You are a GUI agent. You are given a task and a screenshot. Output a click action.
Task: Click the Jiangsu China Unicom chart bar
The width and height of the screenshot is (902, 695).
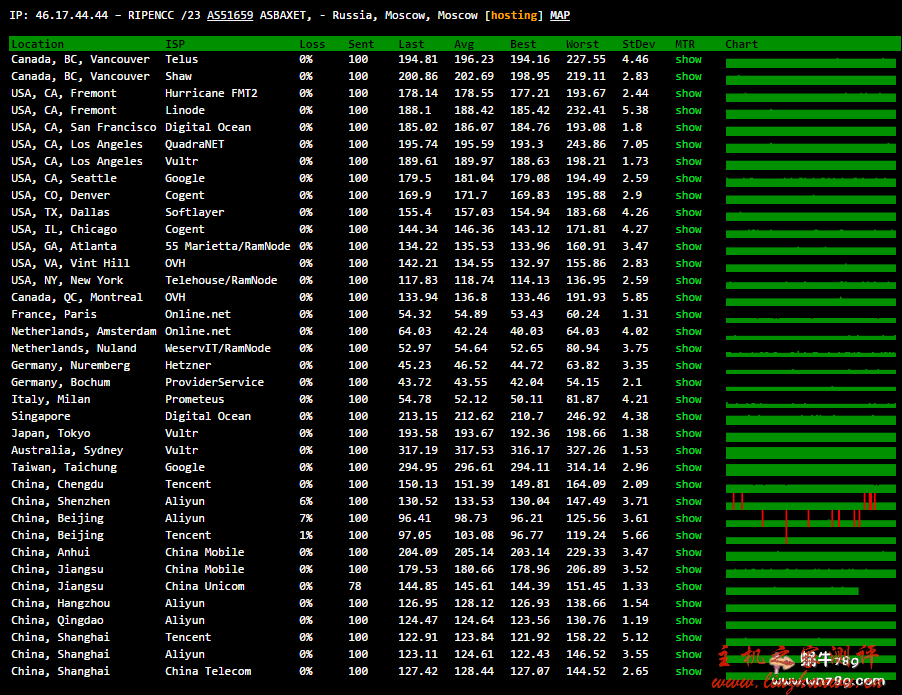pyautogui.click(x=792, y=590)
